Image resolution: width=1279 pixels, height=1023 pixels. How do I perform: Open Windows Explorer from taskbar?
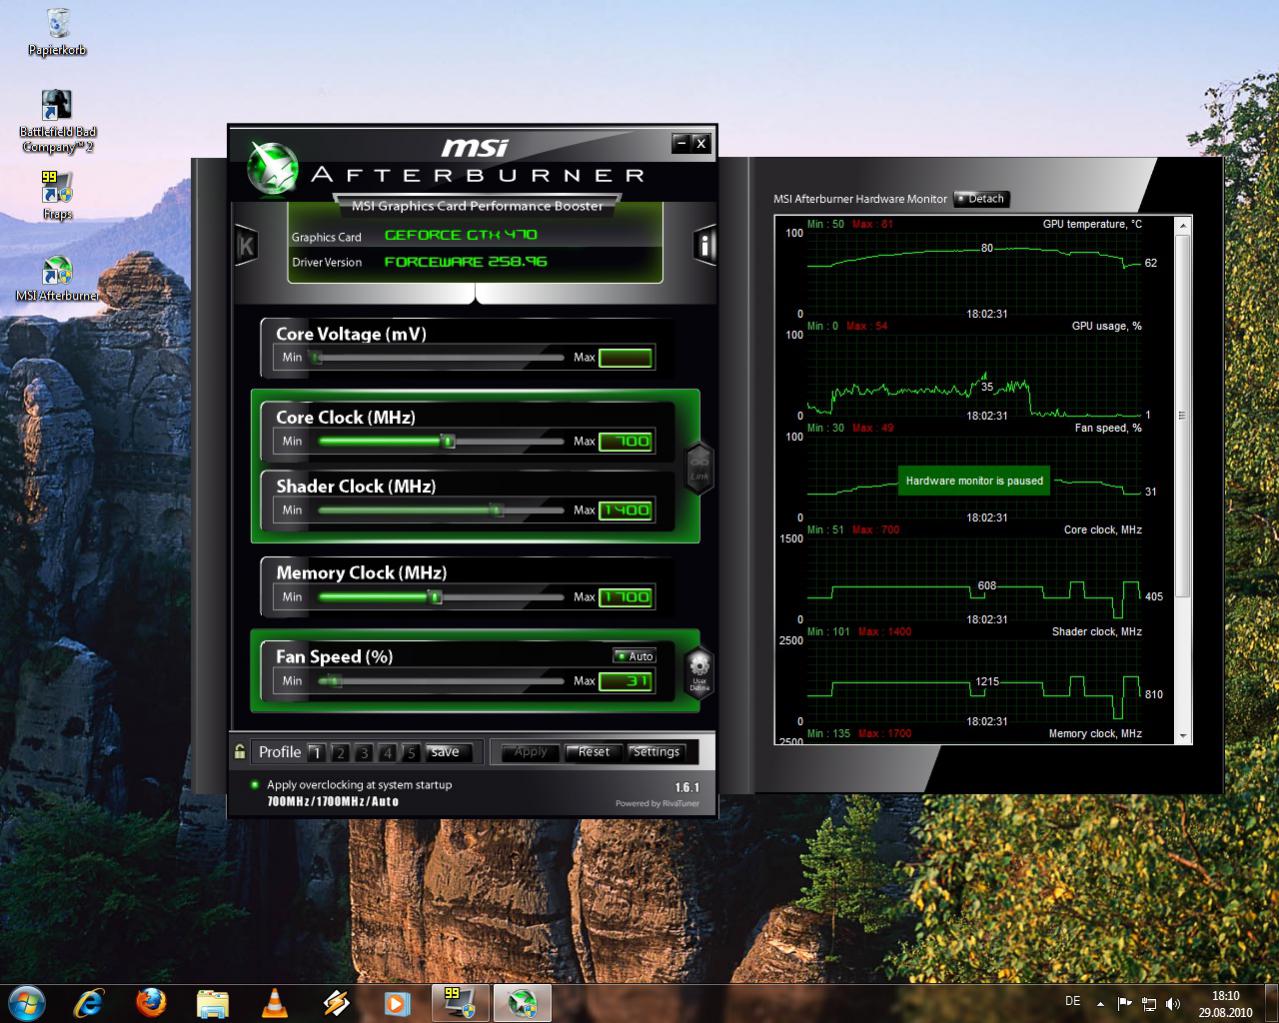pos(213,1003)
